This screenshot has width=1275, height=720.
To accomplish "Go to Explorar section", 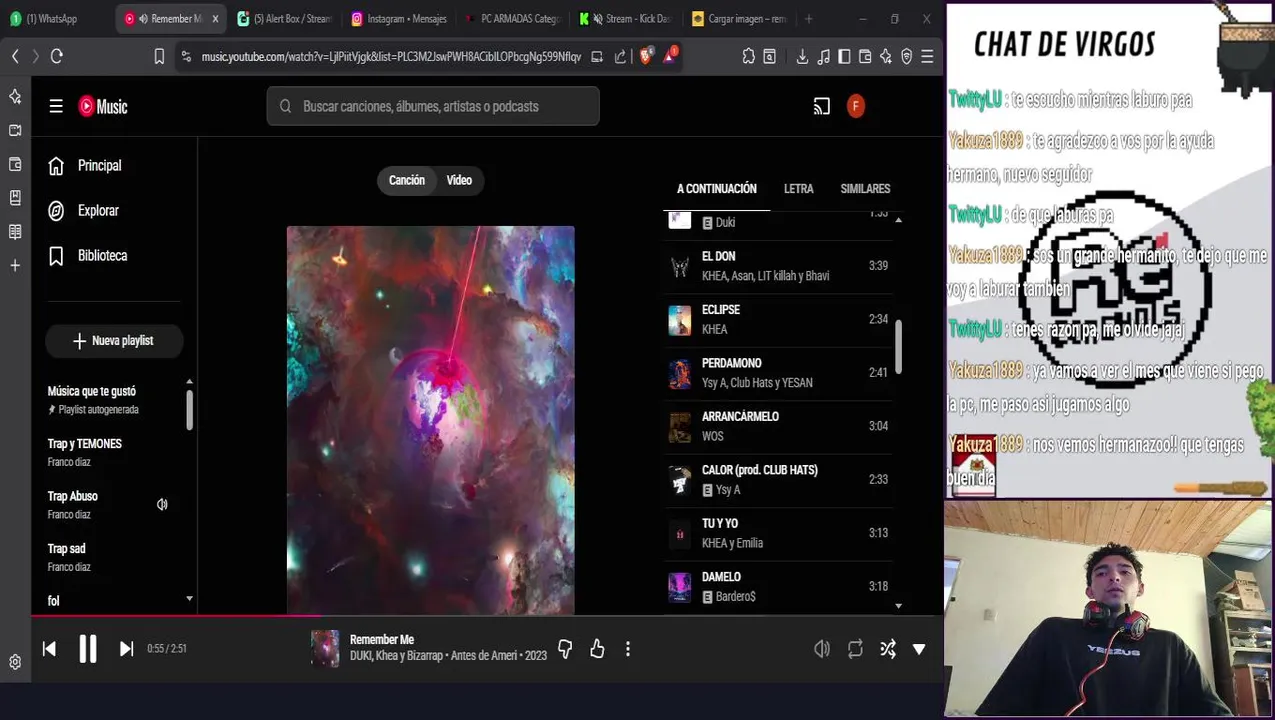I will pos(113,211).
